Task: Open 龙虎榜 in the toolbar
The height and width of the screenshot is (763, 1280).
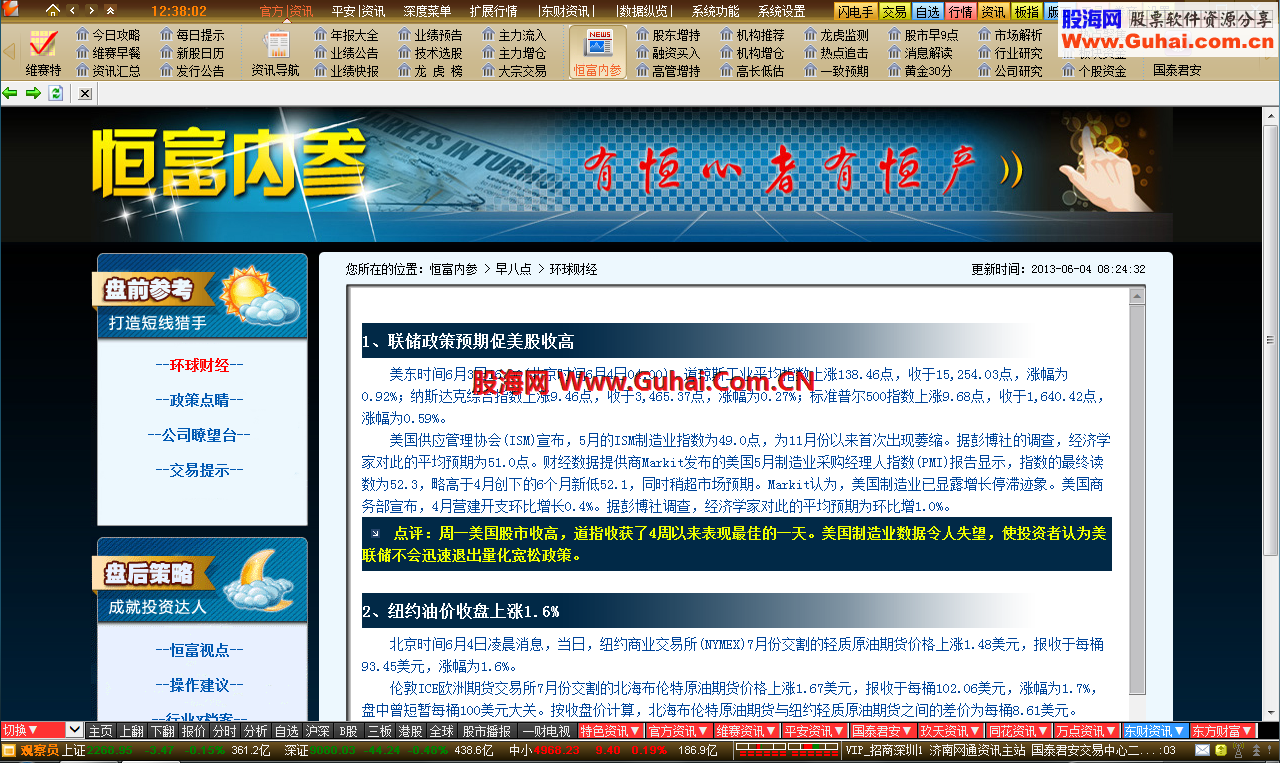Action: tap(430, 71)
